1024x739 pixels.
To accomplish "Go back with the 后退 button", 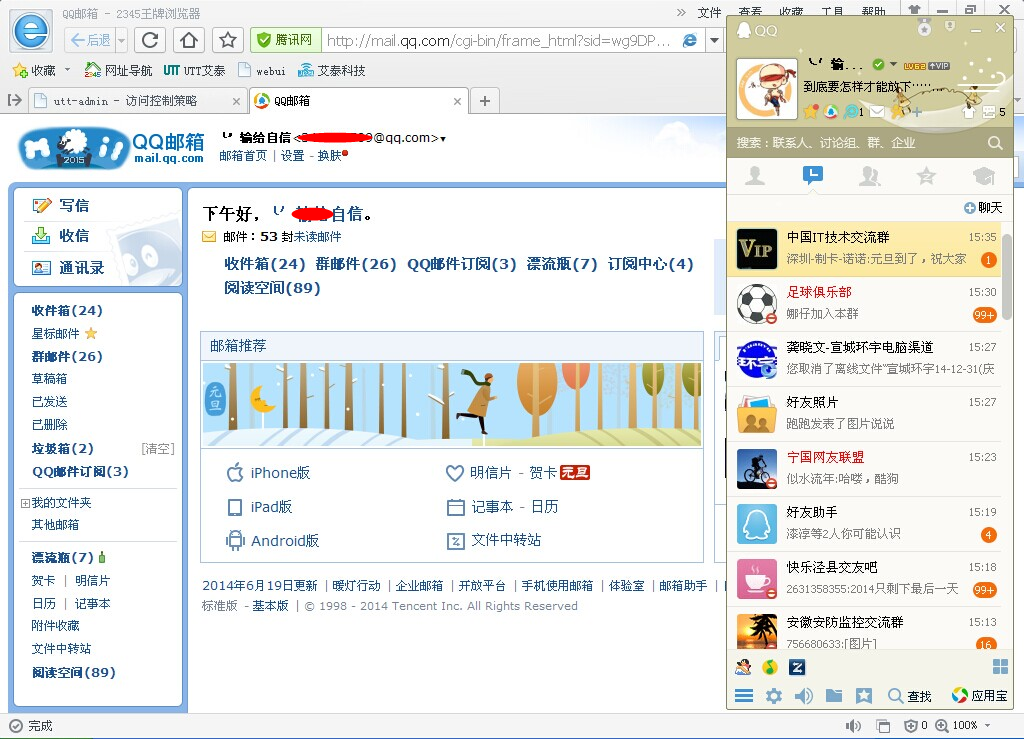I will coord(91,40).
